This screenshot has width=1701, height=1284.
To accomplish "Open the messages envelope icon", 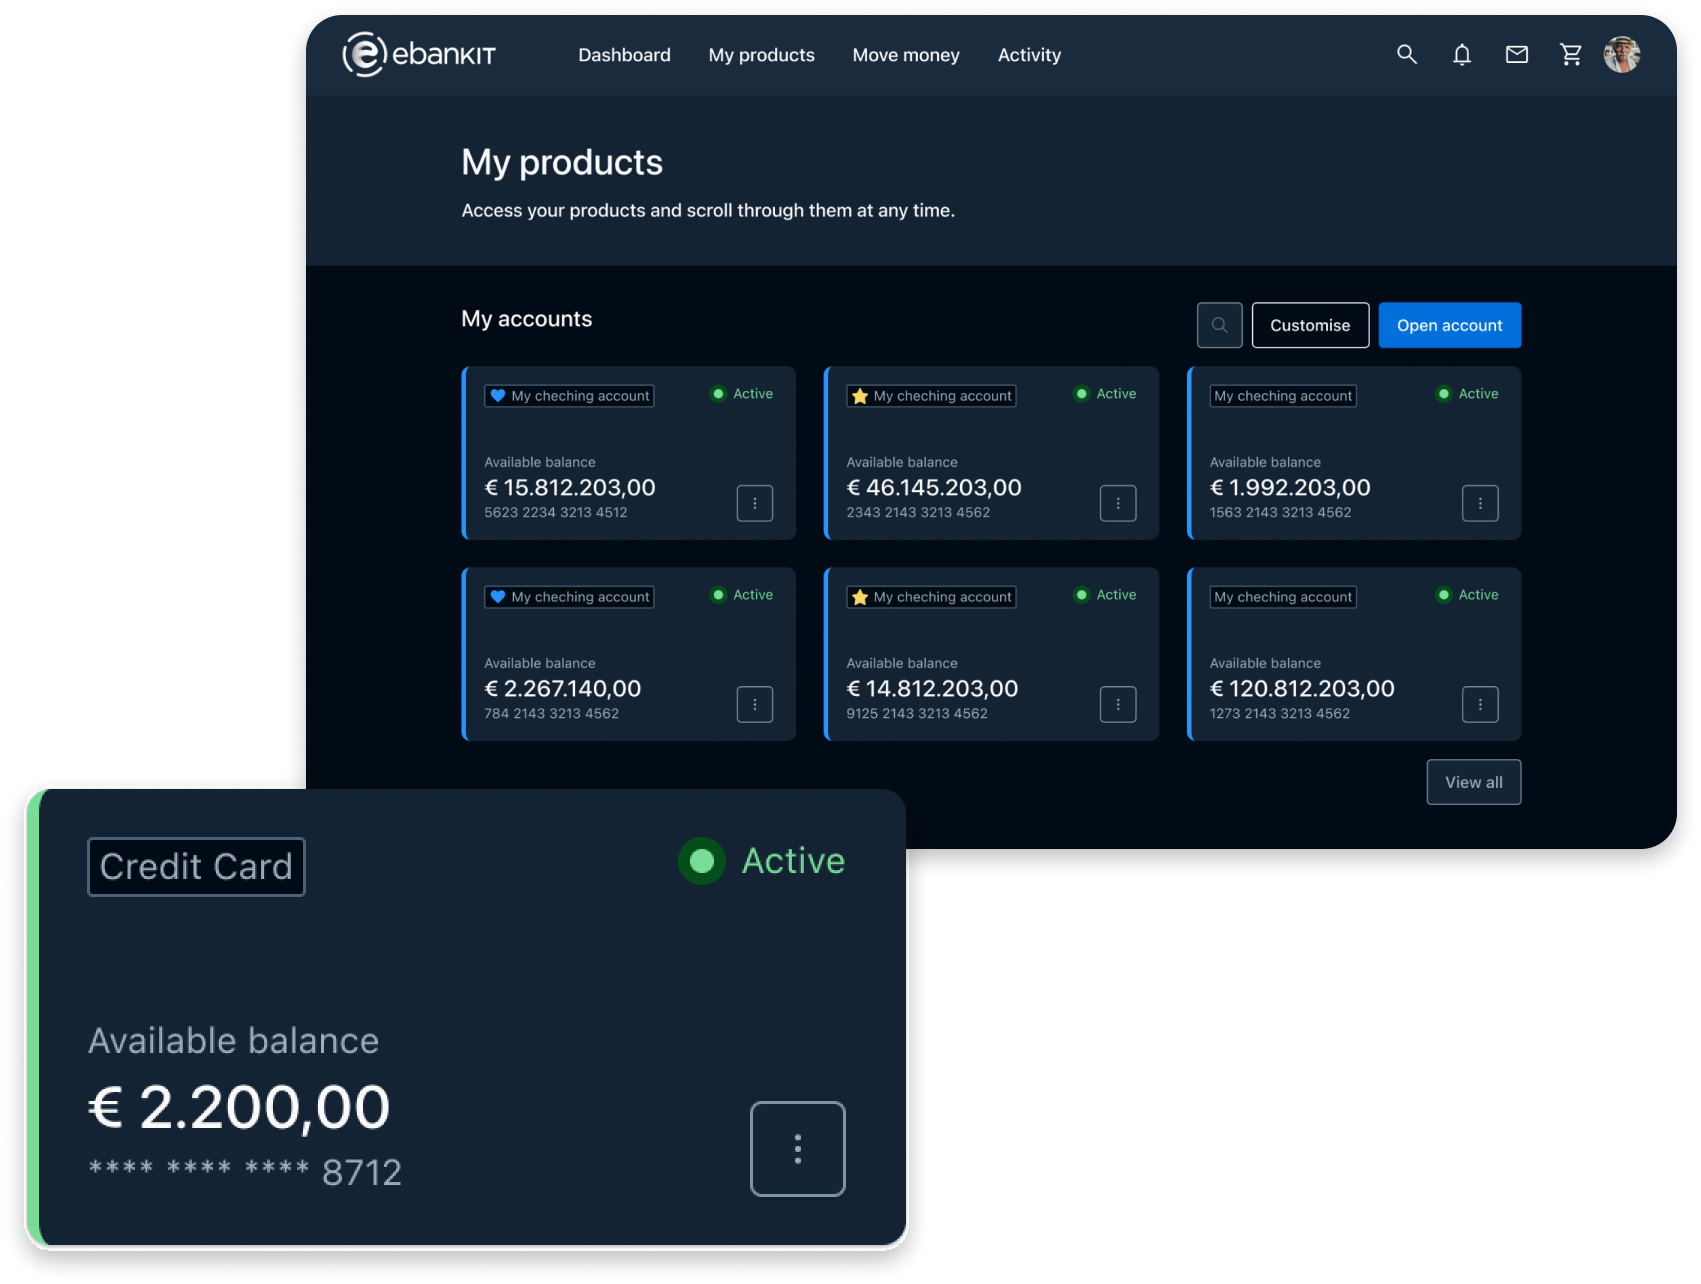I will pos(1516,55).
